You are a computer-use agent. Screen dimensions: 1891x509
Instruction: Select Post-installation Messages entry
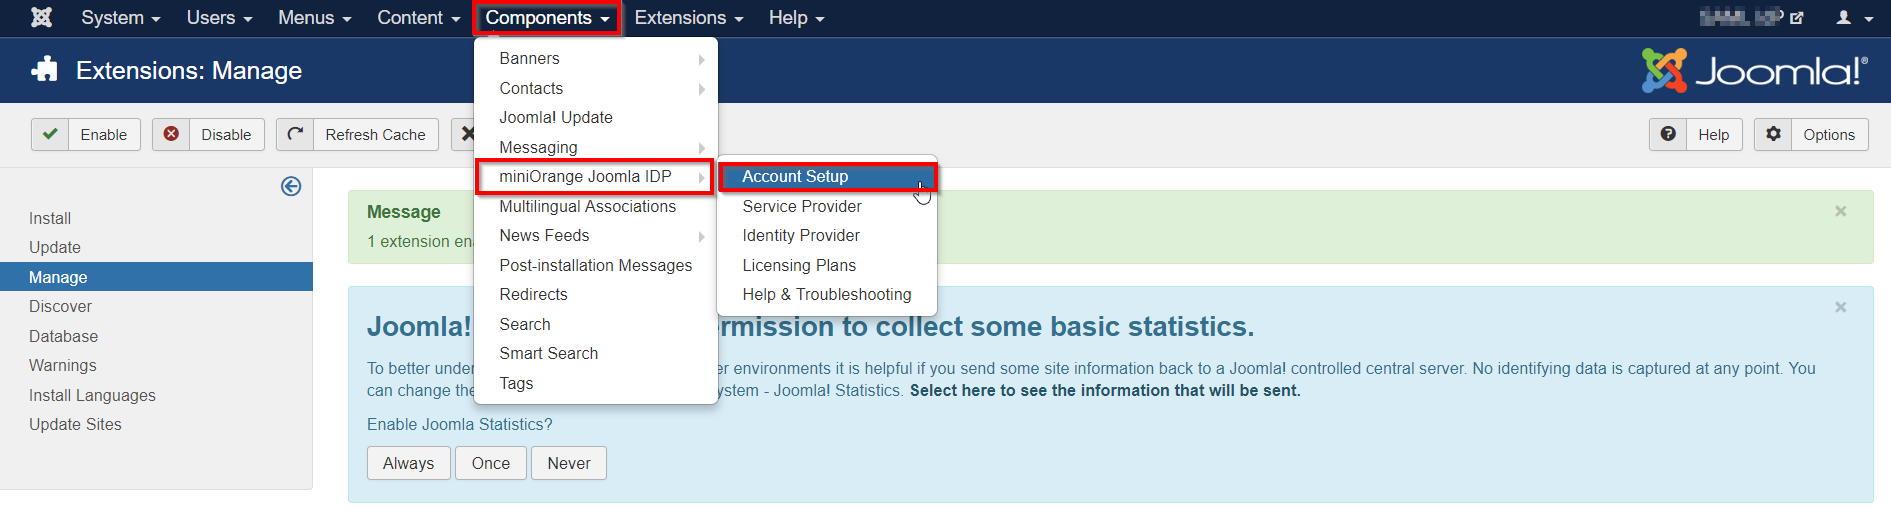point(595,265)
